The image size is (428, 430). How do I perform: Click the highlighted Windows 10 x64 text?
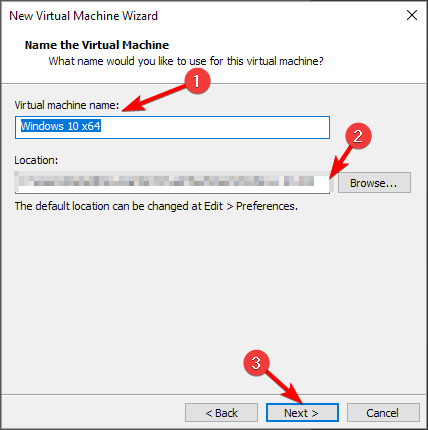point(61,126)
